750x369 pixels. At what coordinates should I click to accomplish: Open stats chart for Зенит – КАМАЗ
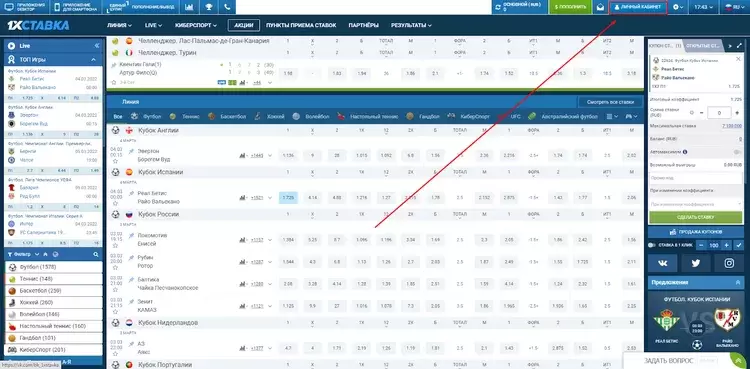click(242, 305)
